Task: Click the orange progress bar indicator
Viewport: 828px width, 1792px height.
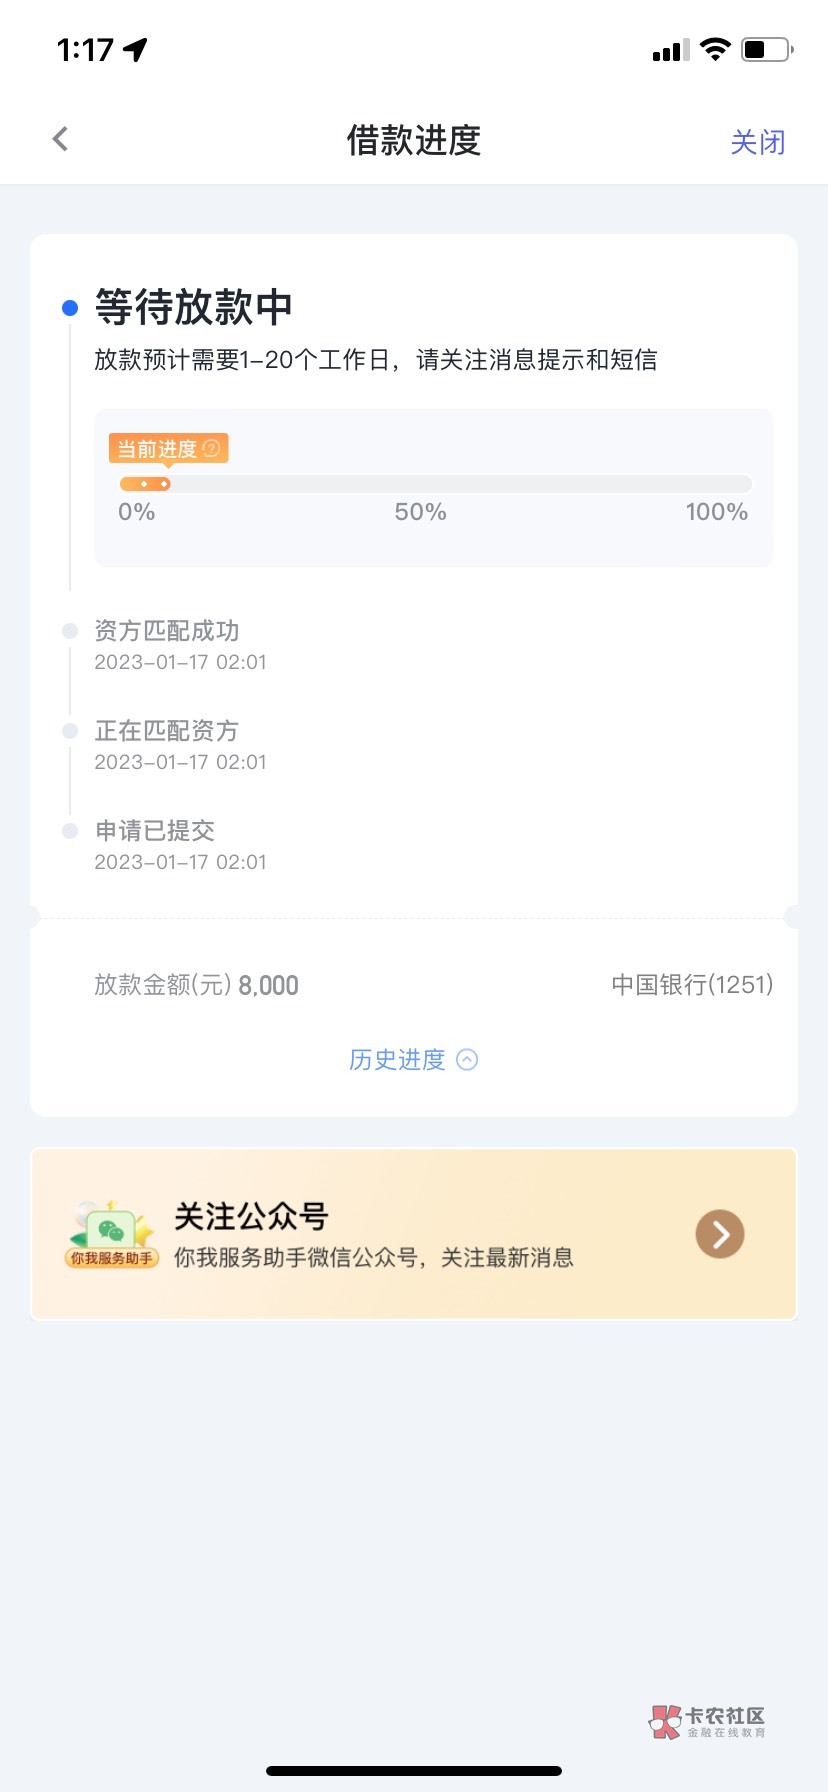Action: [x=145, y=484]
